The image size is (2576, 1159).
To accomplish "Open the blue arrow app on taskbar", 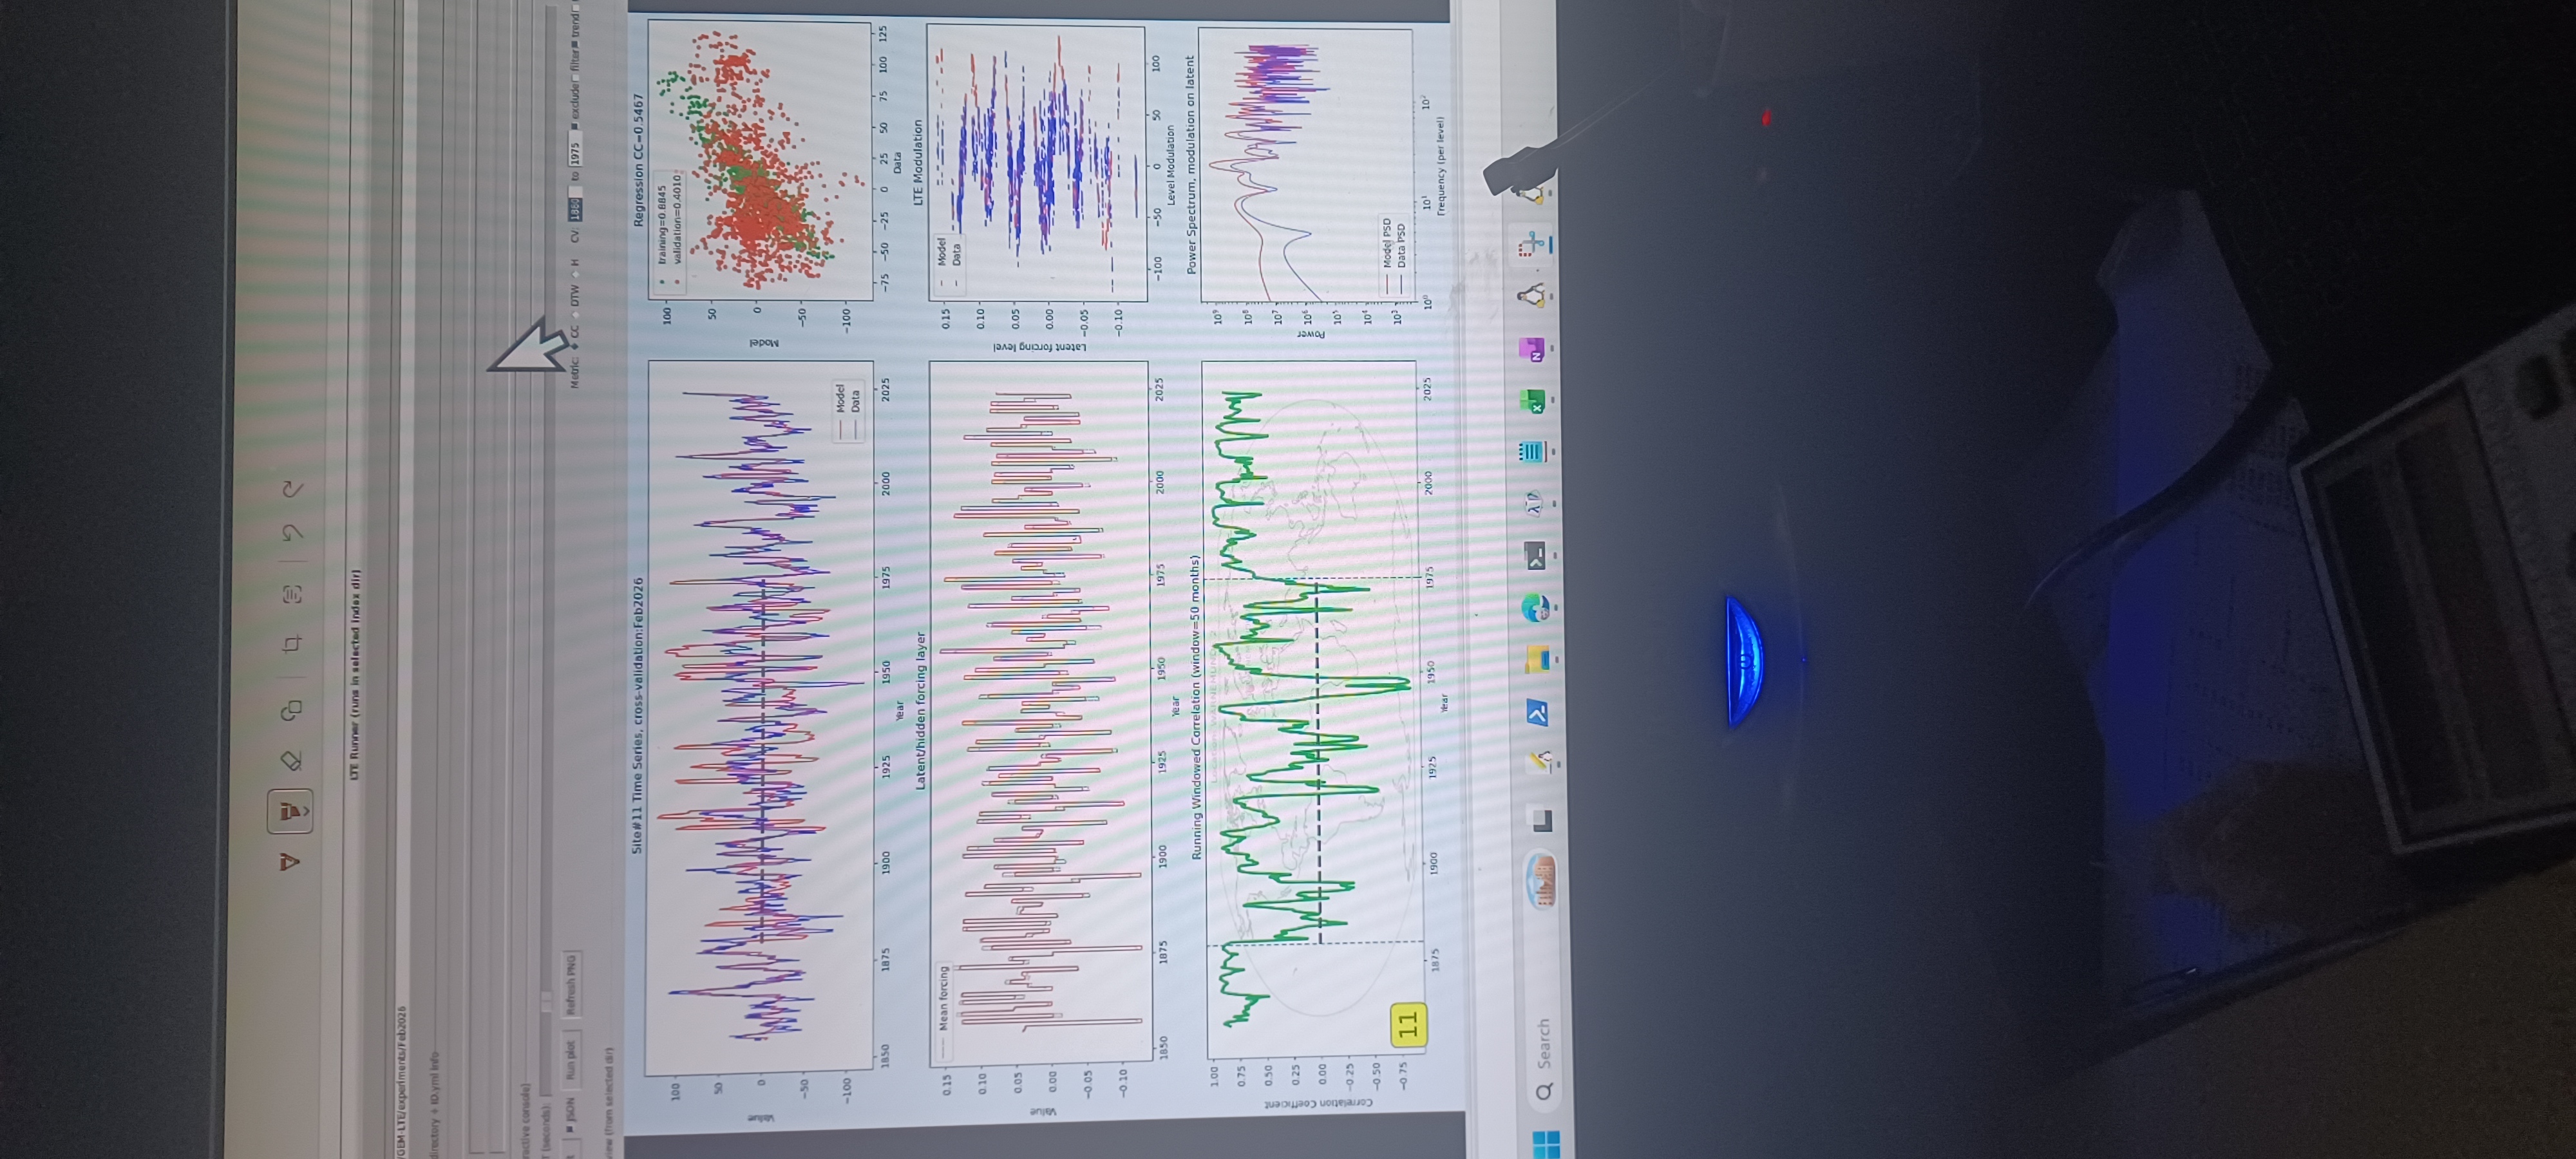I will coord(1537,713).
